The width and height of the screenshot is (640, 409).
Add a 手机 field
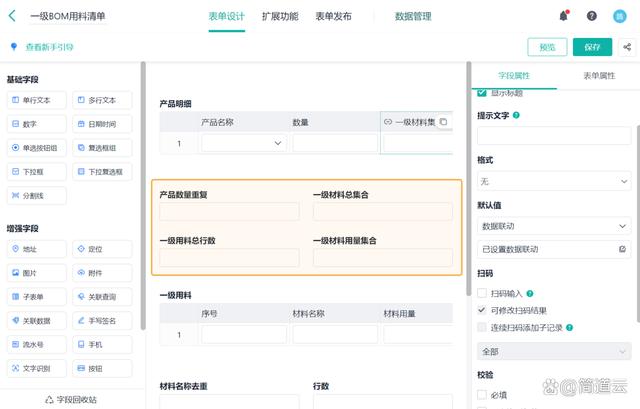(102, 345)
